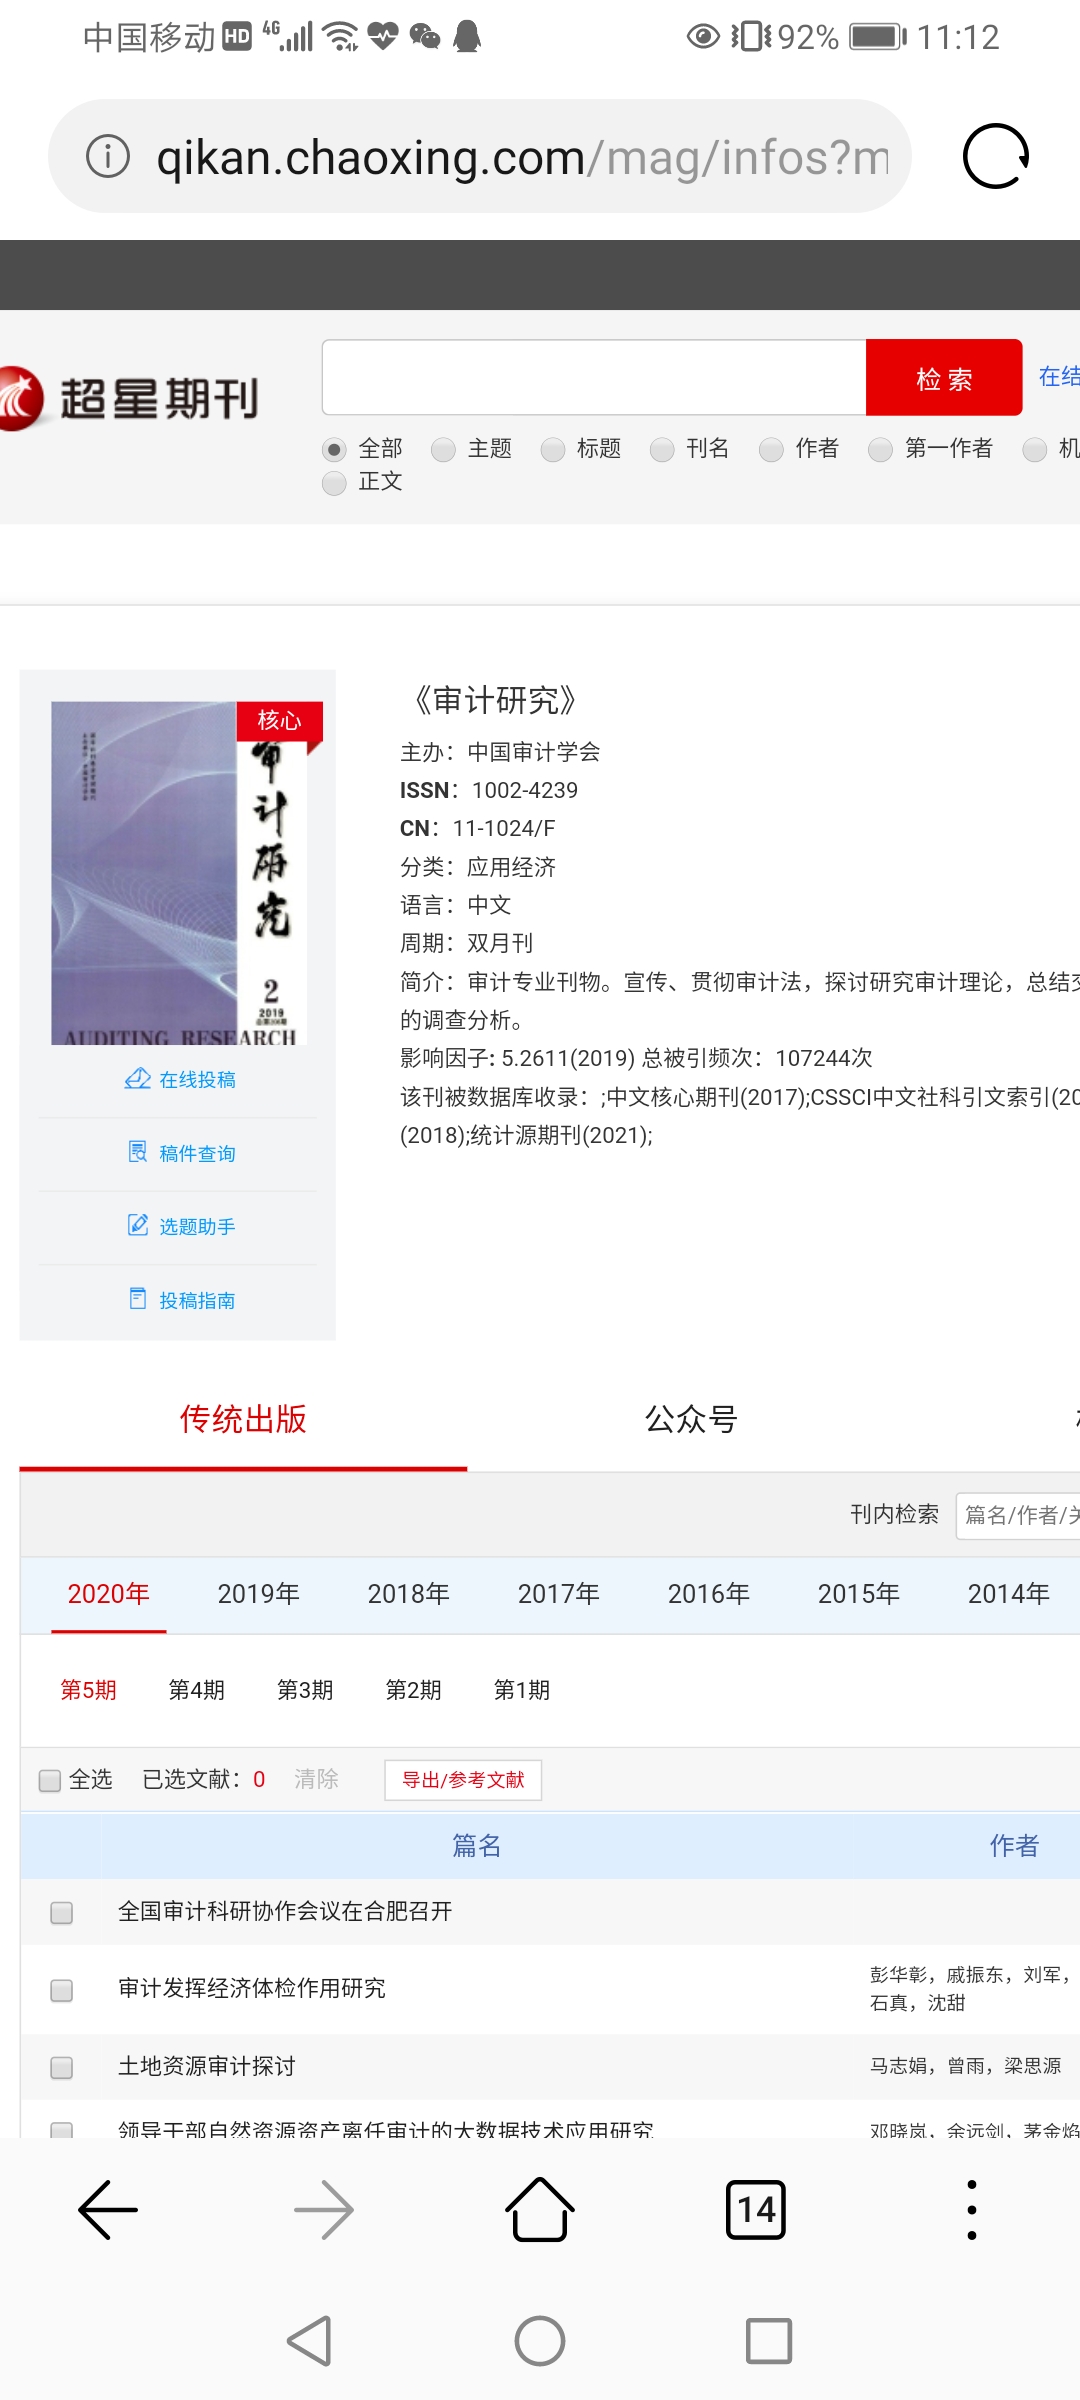
Task: Select the 第一作者 search scope radio
Action: click(880, 449)
